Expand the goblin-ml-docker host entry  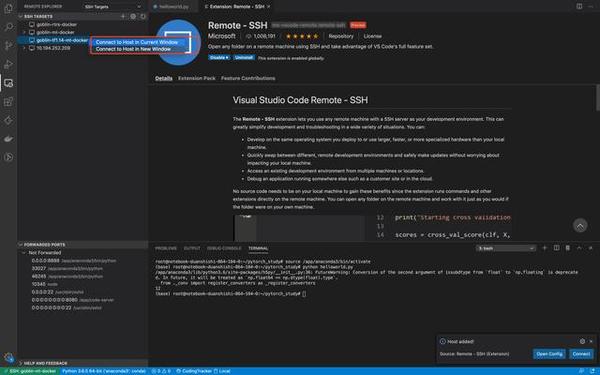[24, 33]
